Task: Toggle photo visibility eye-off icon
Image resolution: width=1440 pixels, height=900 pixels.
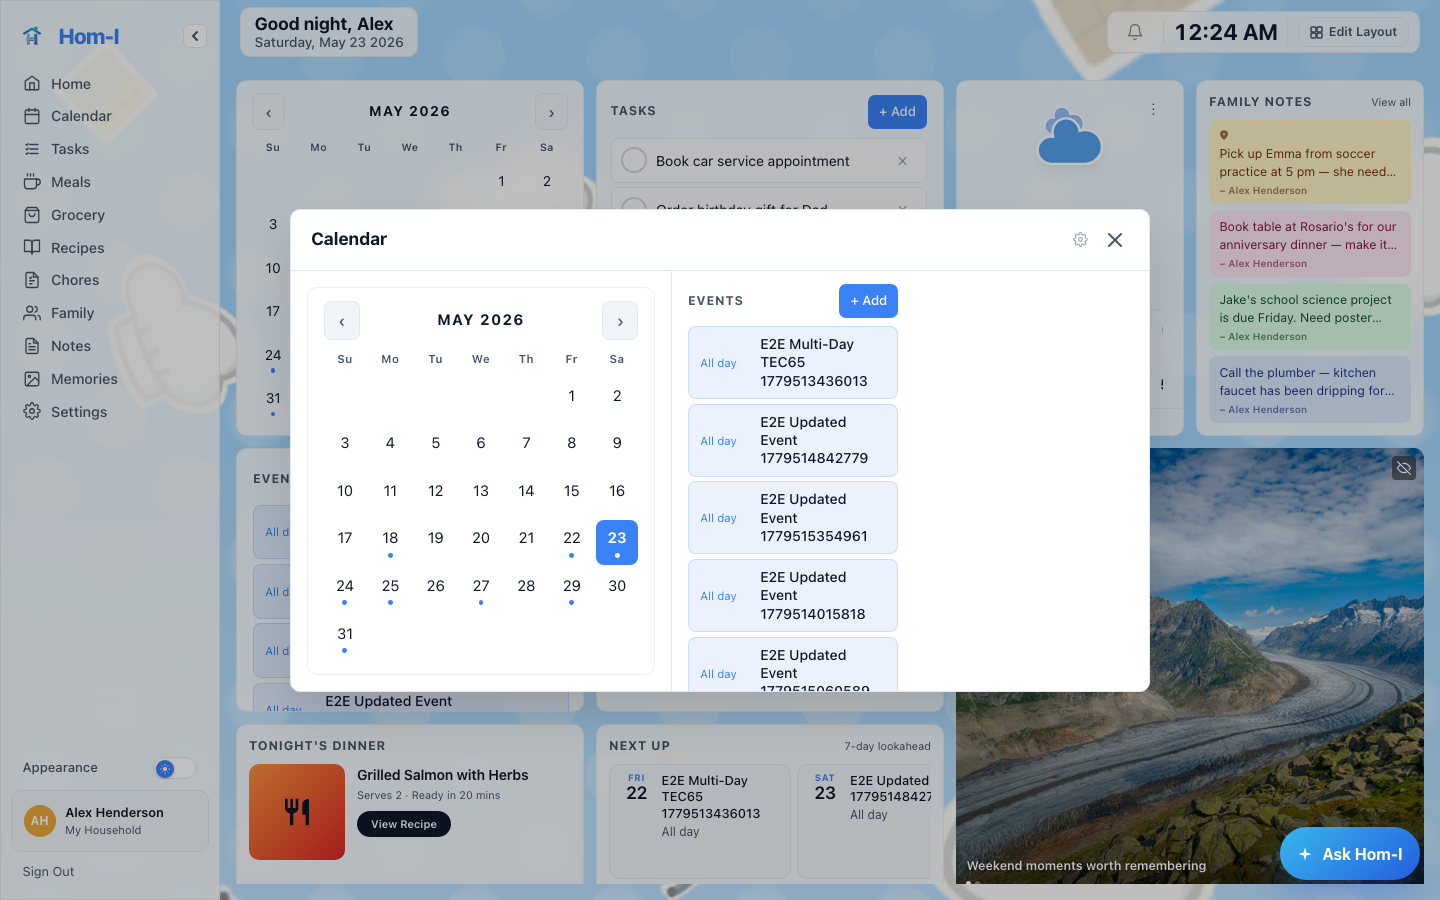Action: click(x=1404, y=468)
